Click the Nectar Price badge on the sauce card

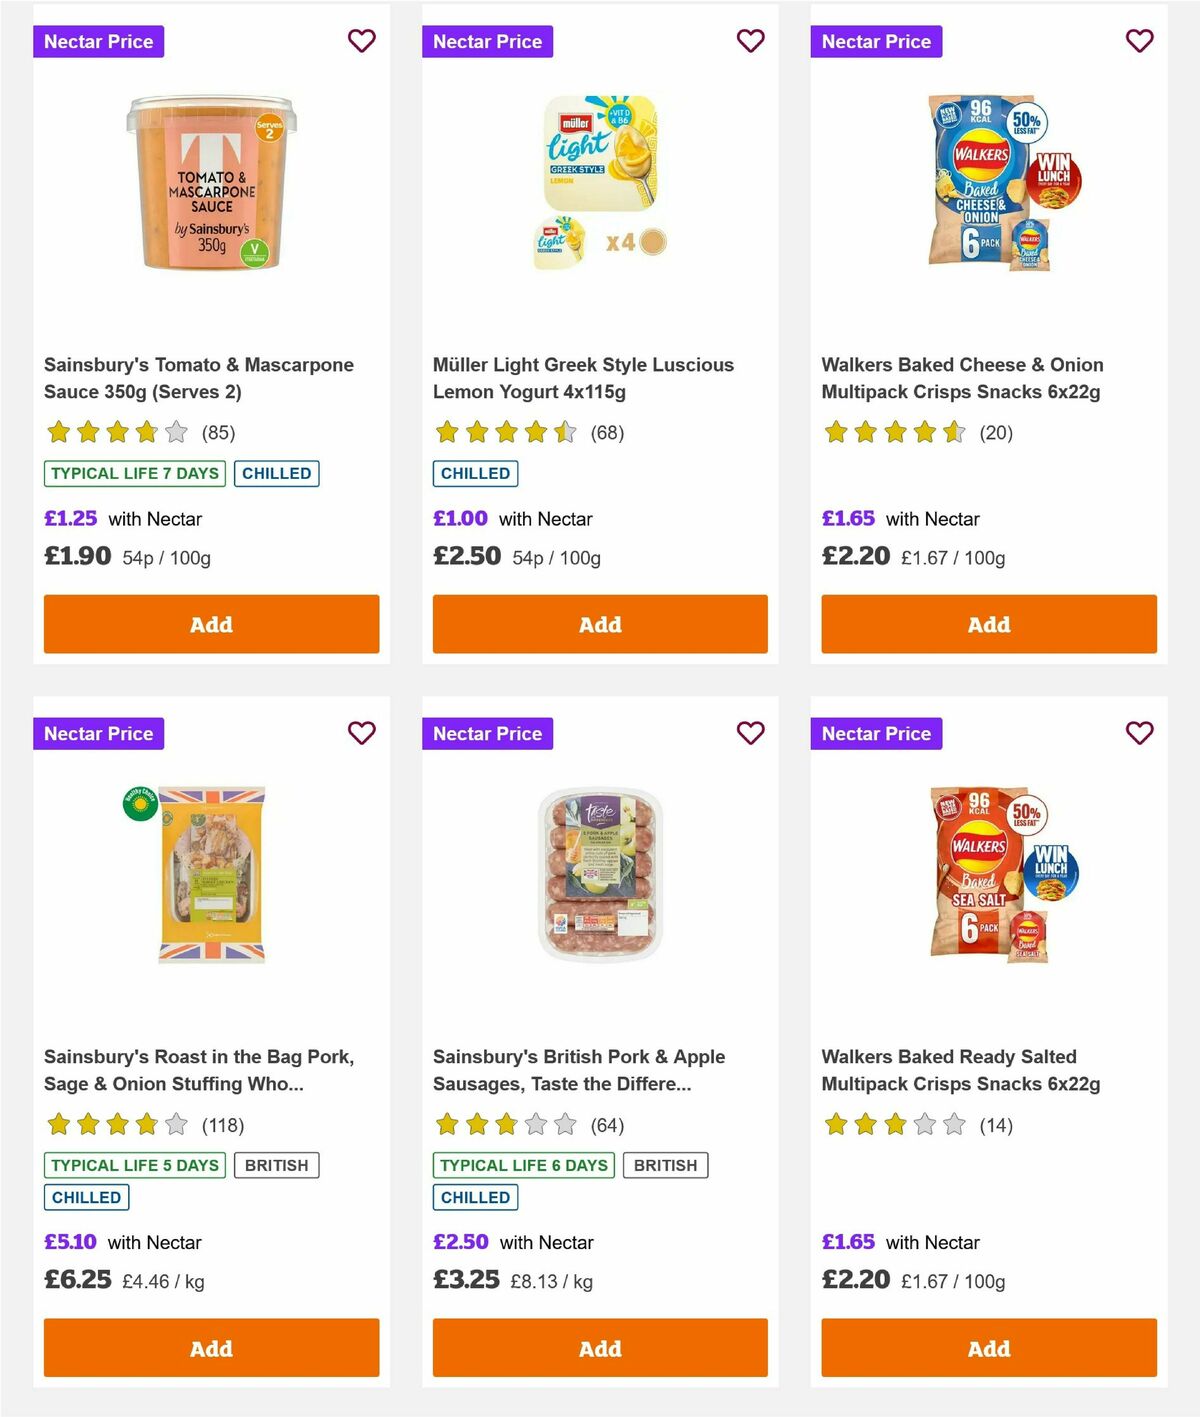(99, 41)
